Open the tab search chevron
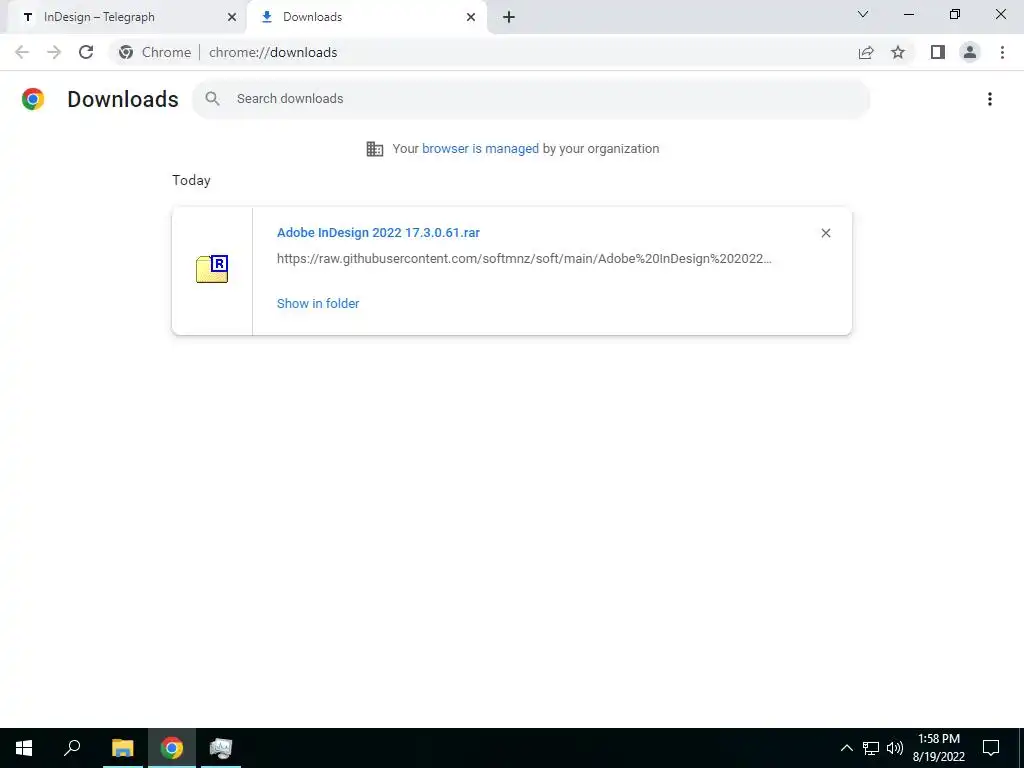The height and width of the screenshot is (768, 1024). click(x=863, y=14)
